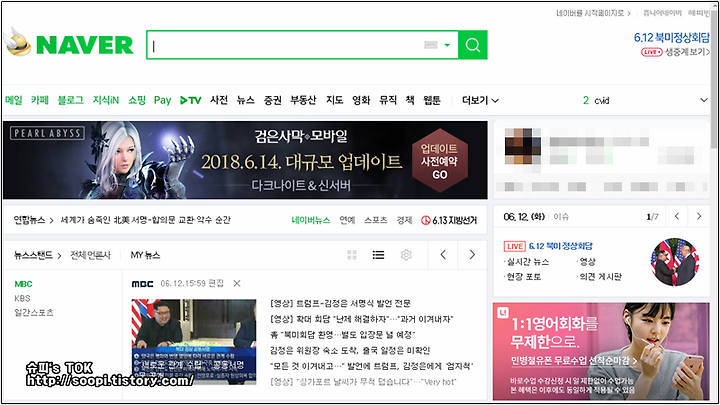Click the winged hat icon beside NAVER
This screenshot has width=720, height=405.
18,42
